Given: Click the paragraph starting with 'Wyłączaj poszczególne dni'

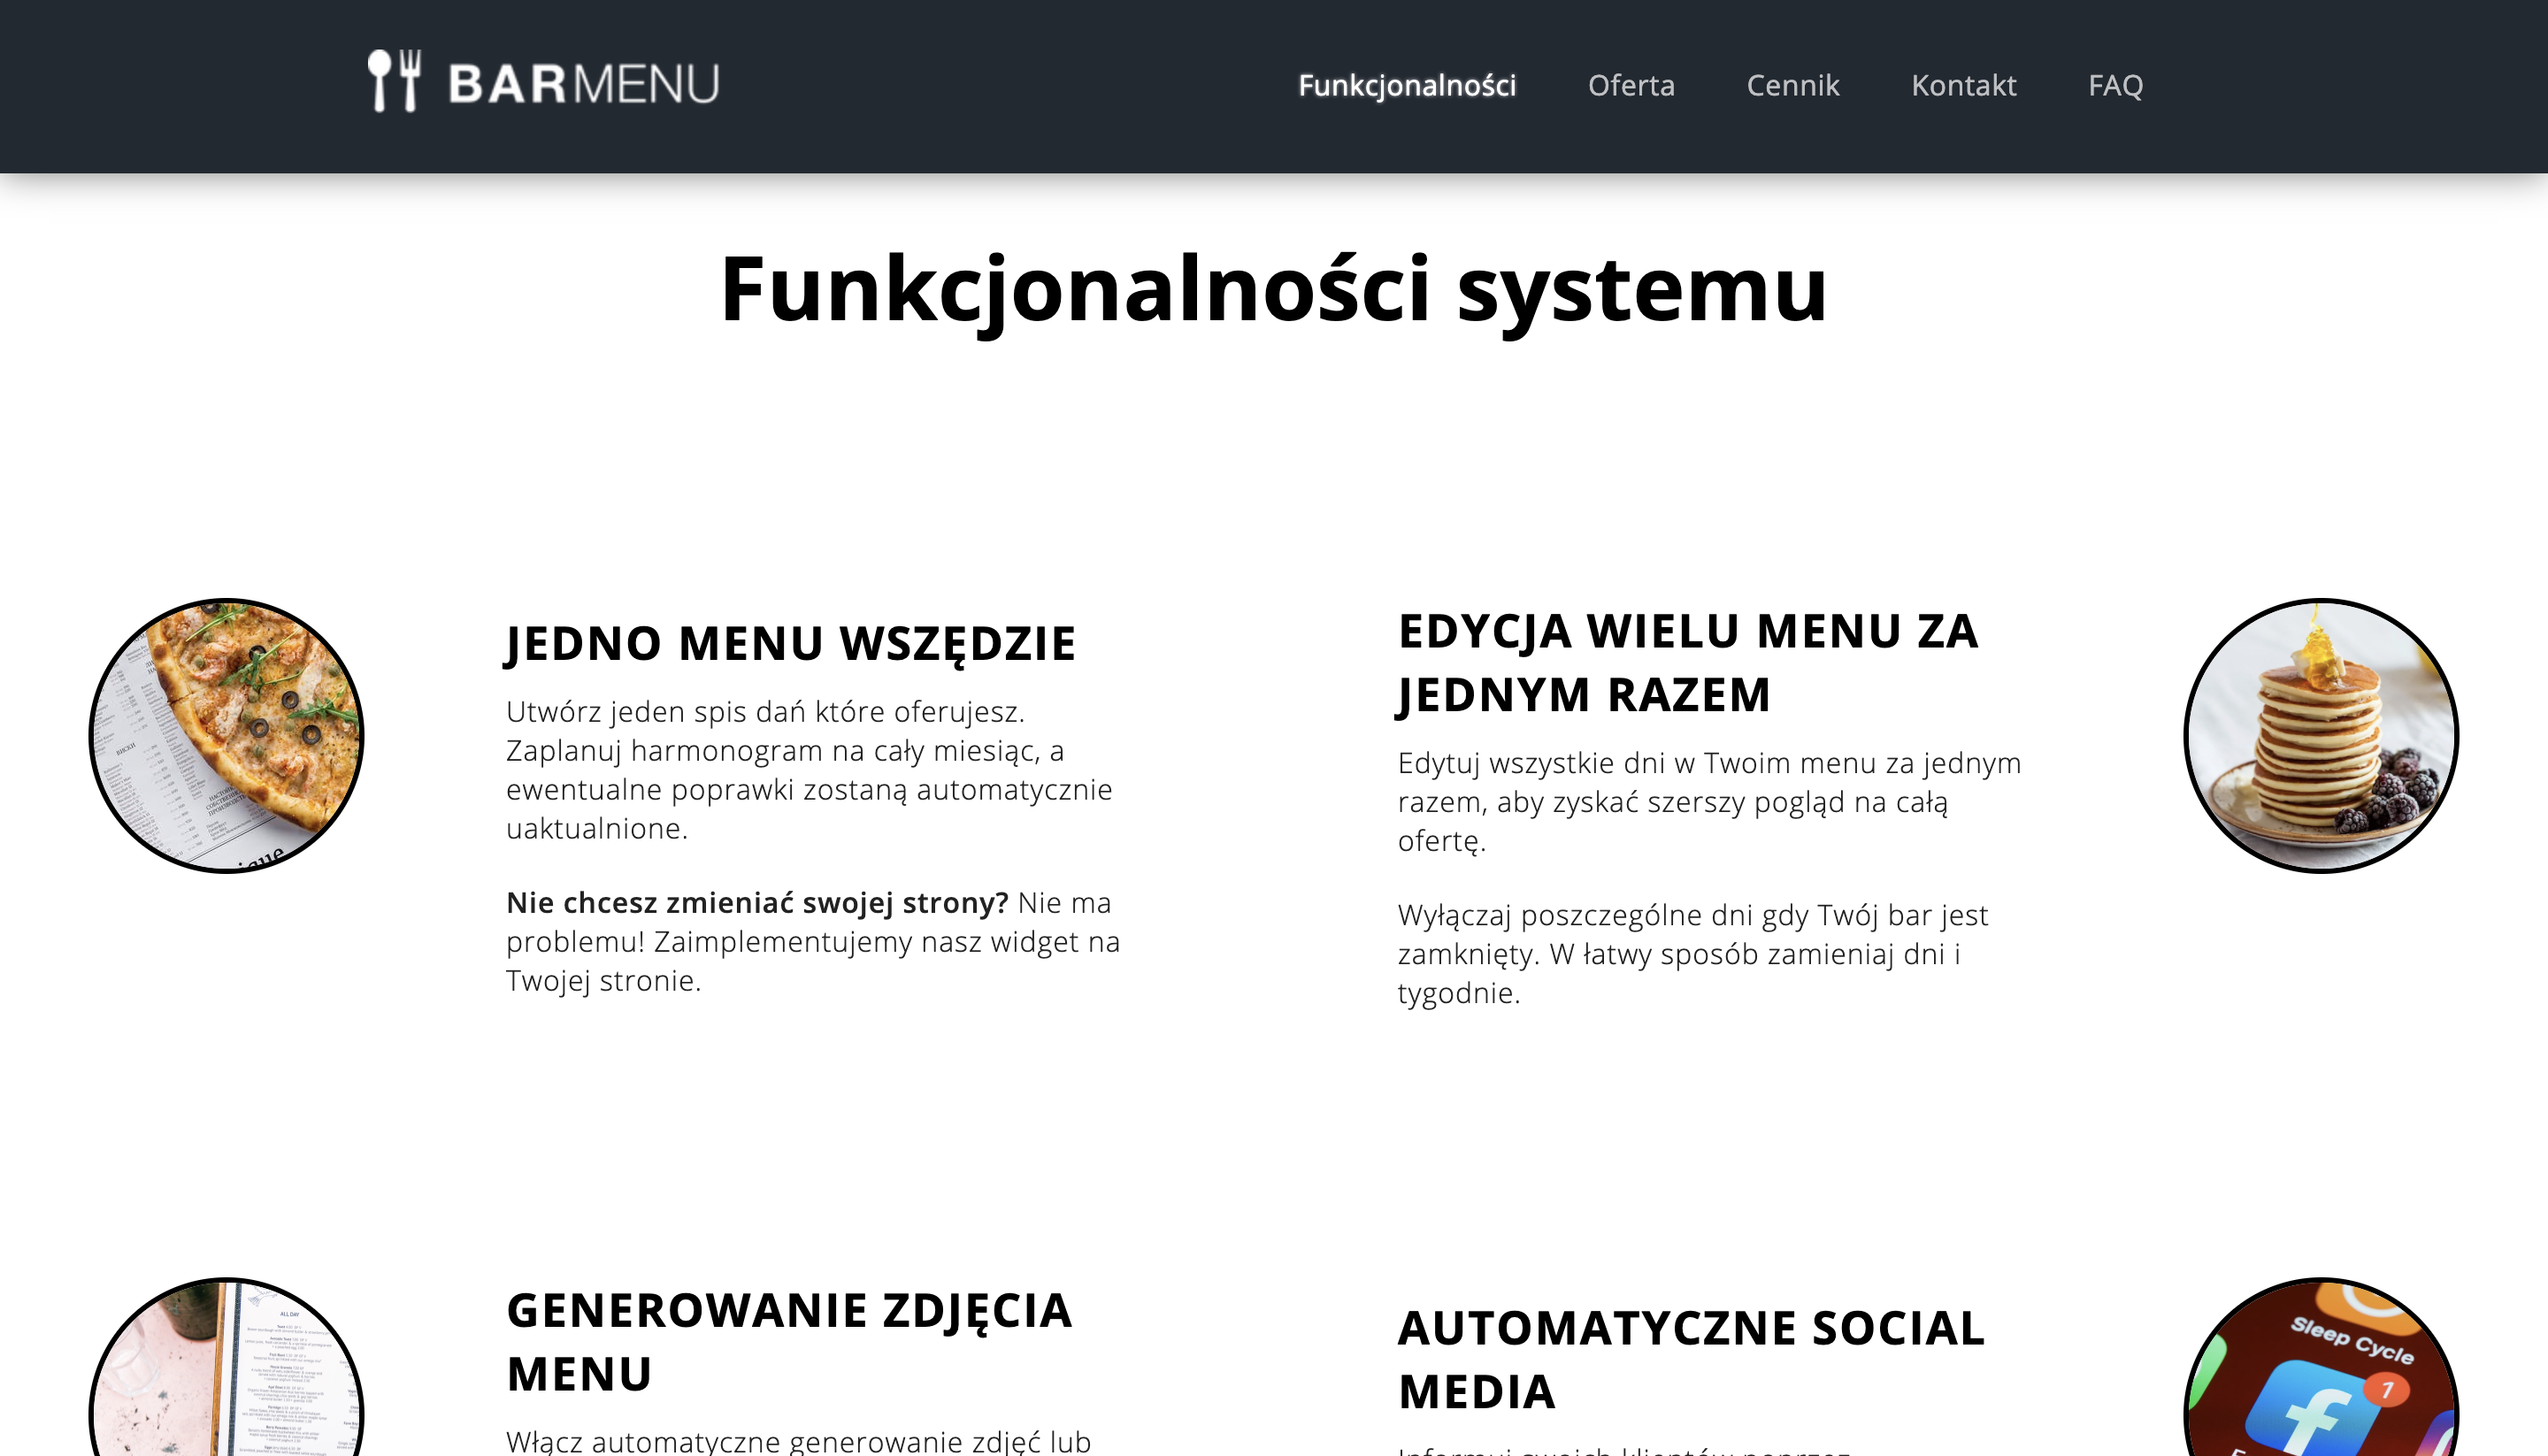Looking at the screenshot, I should point(1692,954).
